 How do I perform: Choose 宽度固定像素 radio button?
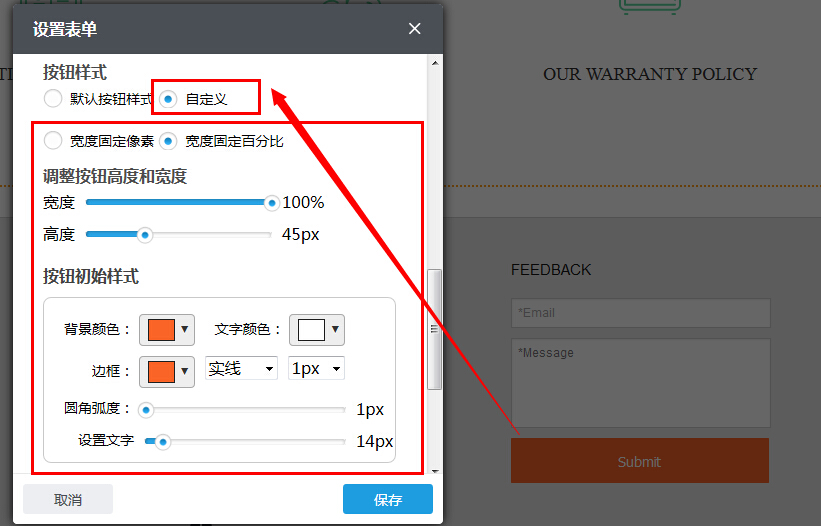(53, 141)
